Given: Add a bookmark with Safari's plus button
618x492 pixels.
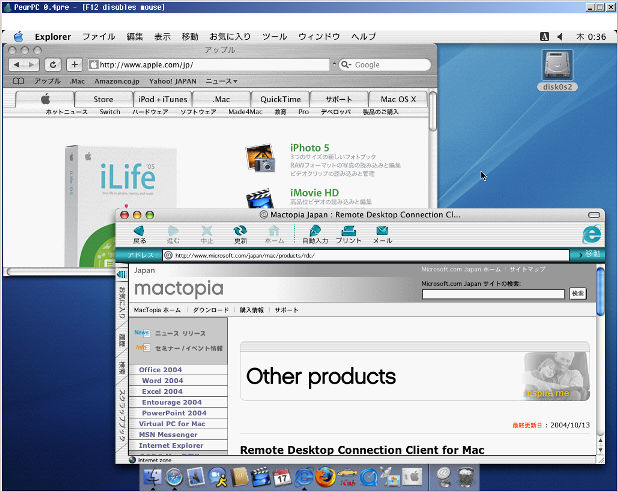Looking at the screenshot, I should click(x=74, y=65).
